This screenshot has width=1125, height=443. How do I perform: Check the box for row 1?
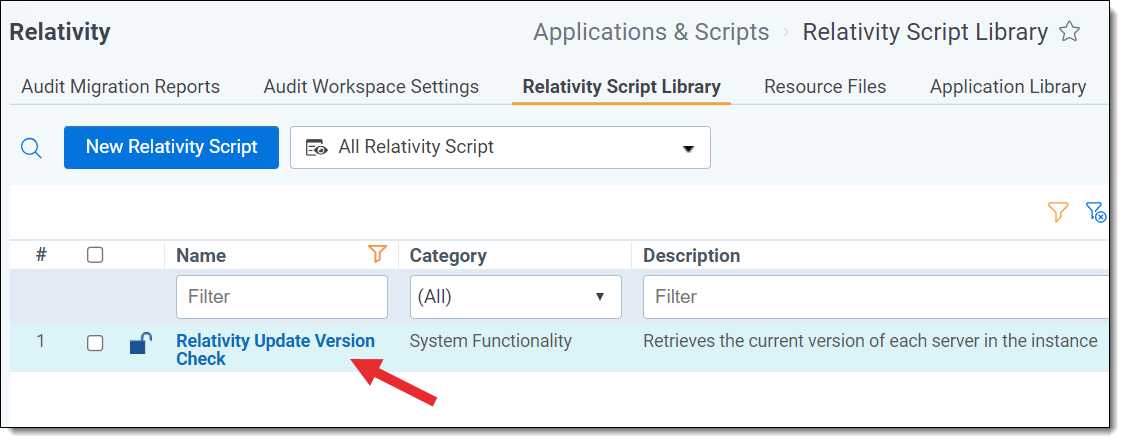pos(95,343)
